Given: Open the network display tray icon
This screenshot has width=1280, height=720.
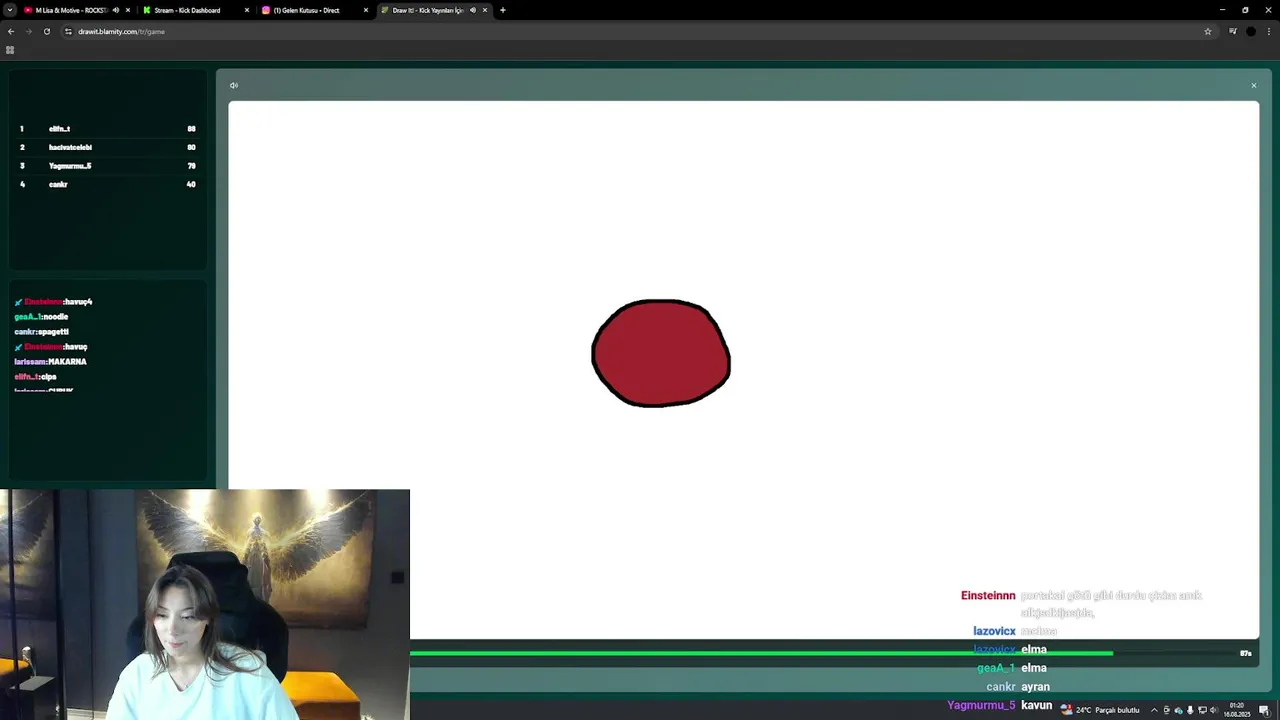Looking at the screenshot, I should click(x=1202, y=710).
